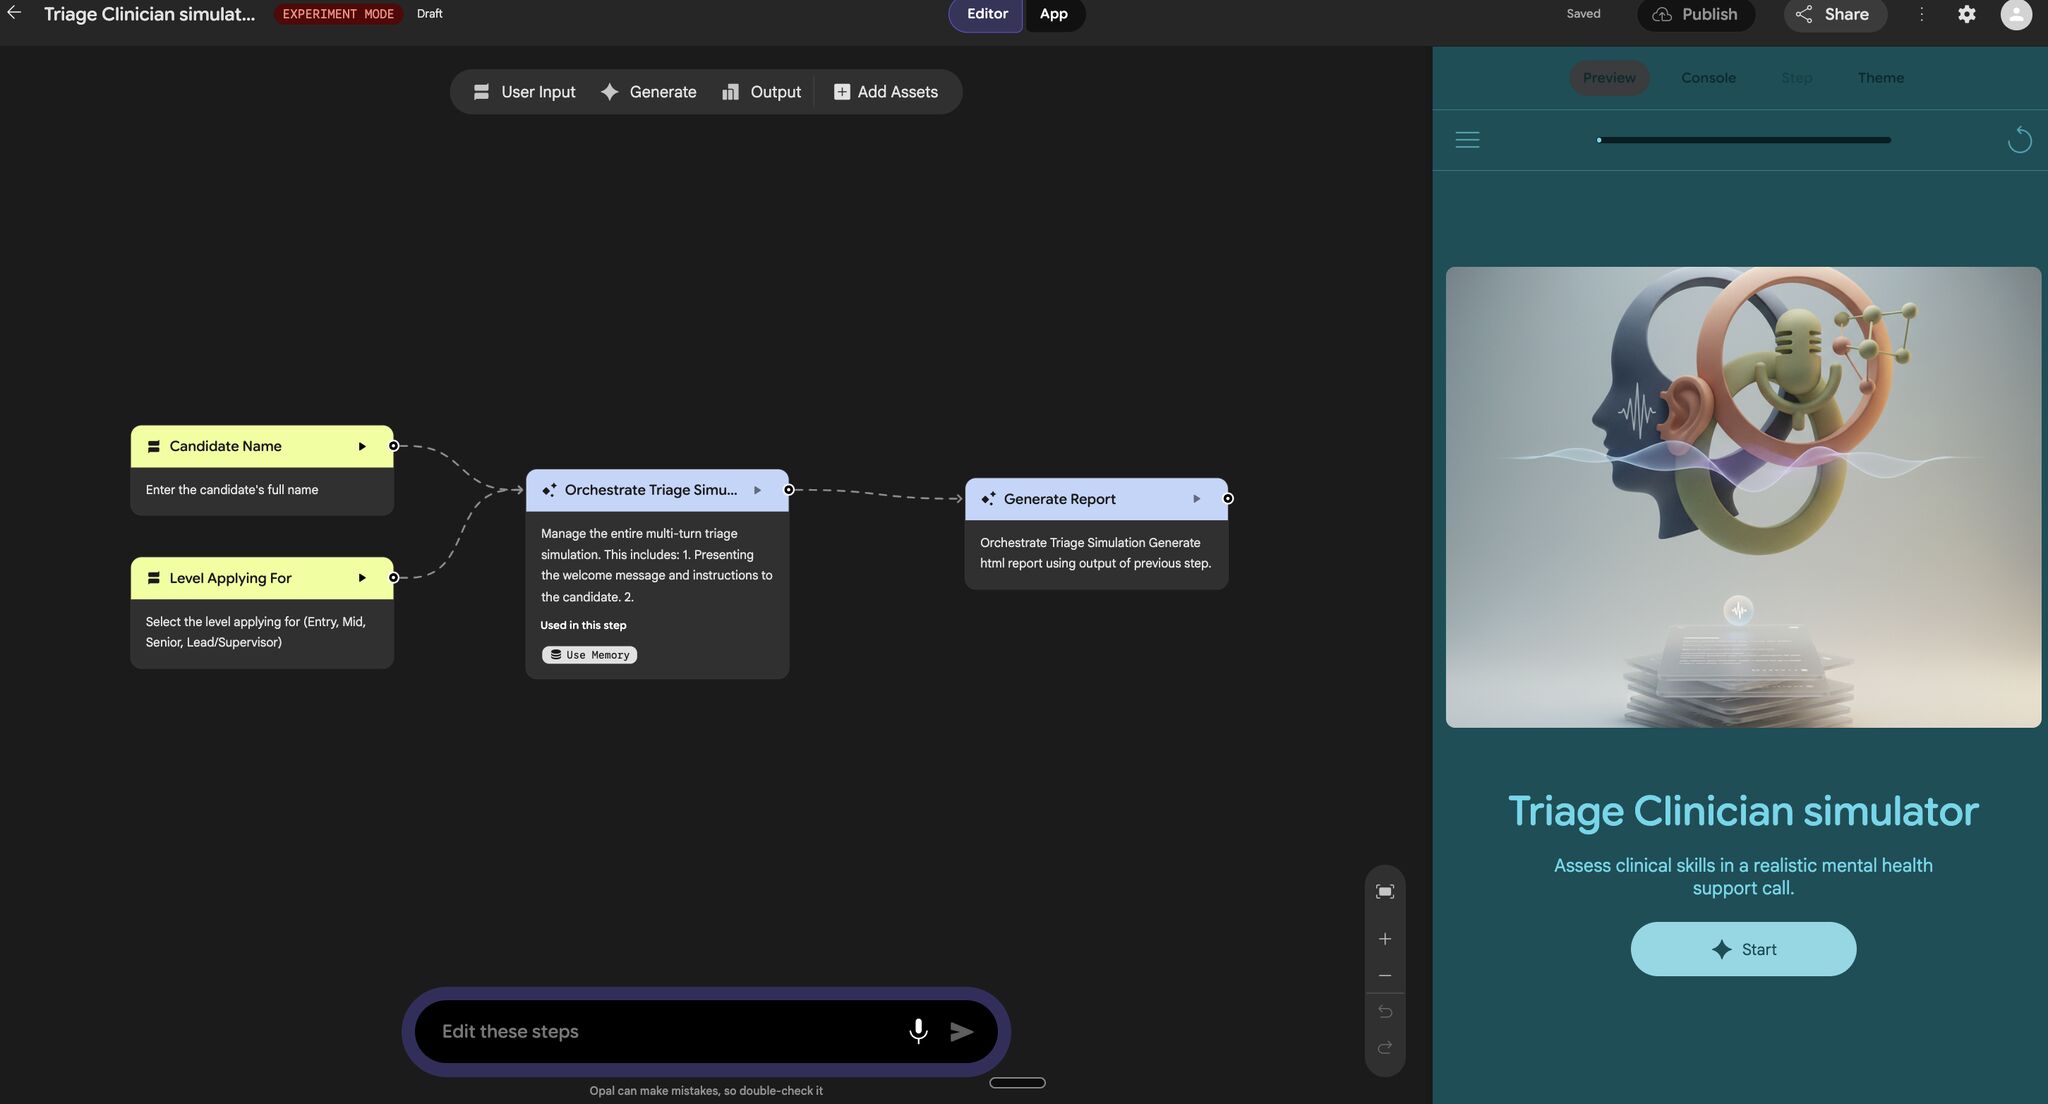This screenshot has width=2048, height=1104.
Task: Click the Start button in the preview
Action: pyautogui.click(x=1742, y=948)
